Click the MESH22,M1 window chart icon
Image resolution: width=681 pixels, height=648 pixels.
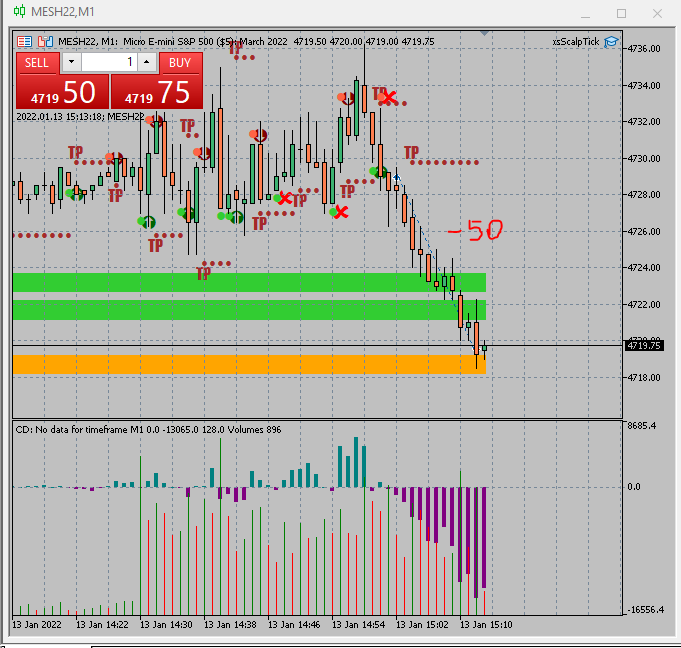[19, 11]
